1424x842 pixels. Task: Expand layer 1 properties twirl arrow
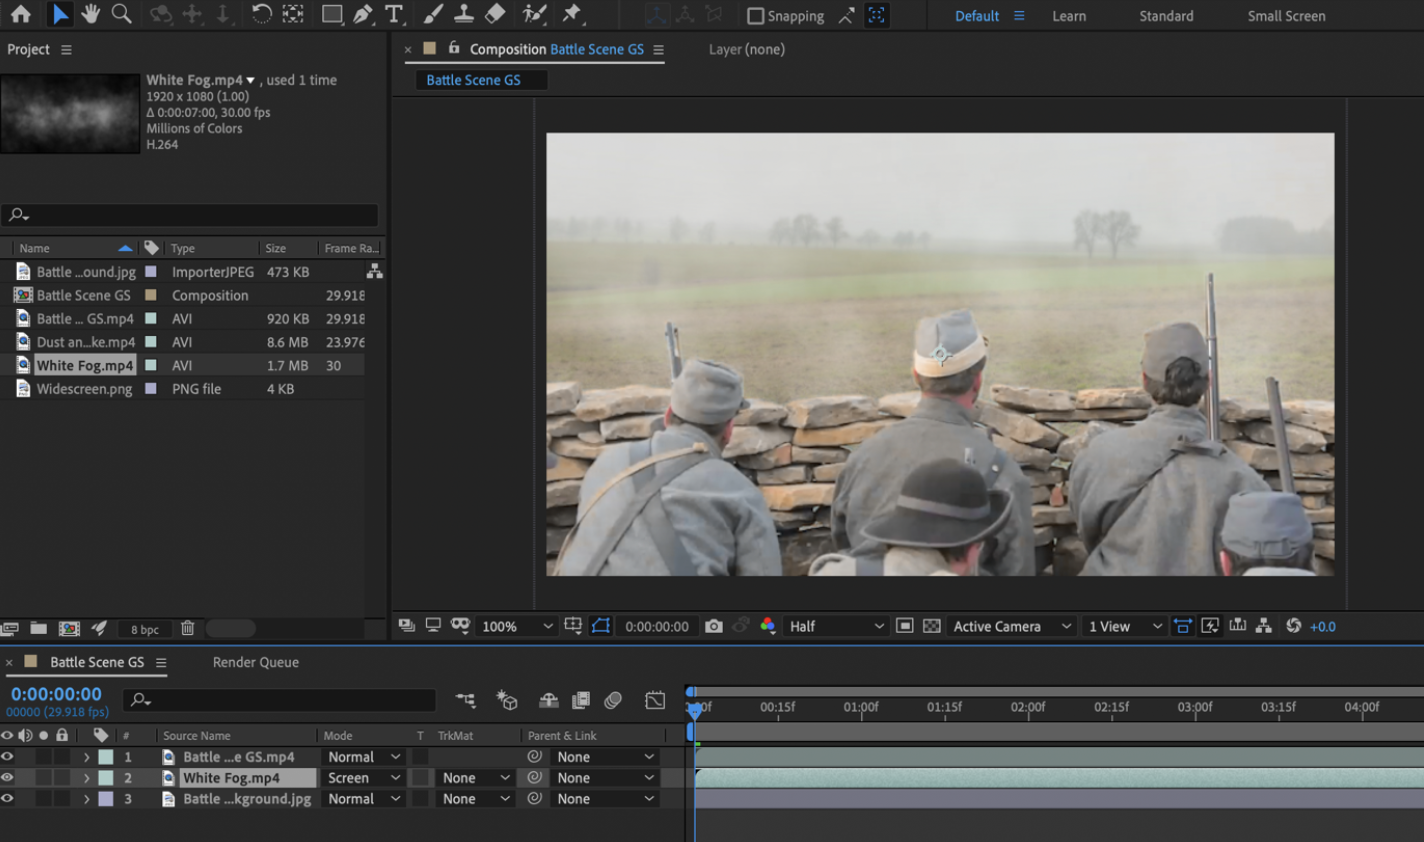tap(86, 757)
